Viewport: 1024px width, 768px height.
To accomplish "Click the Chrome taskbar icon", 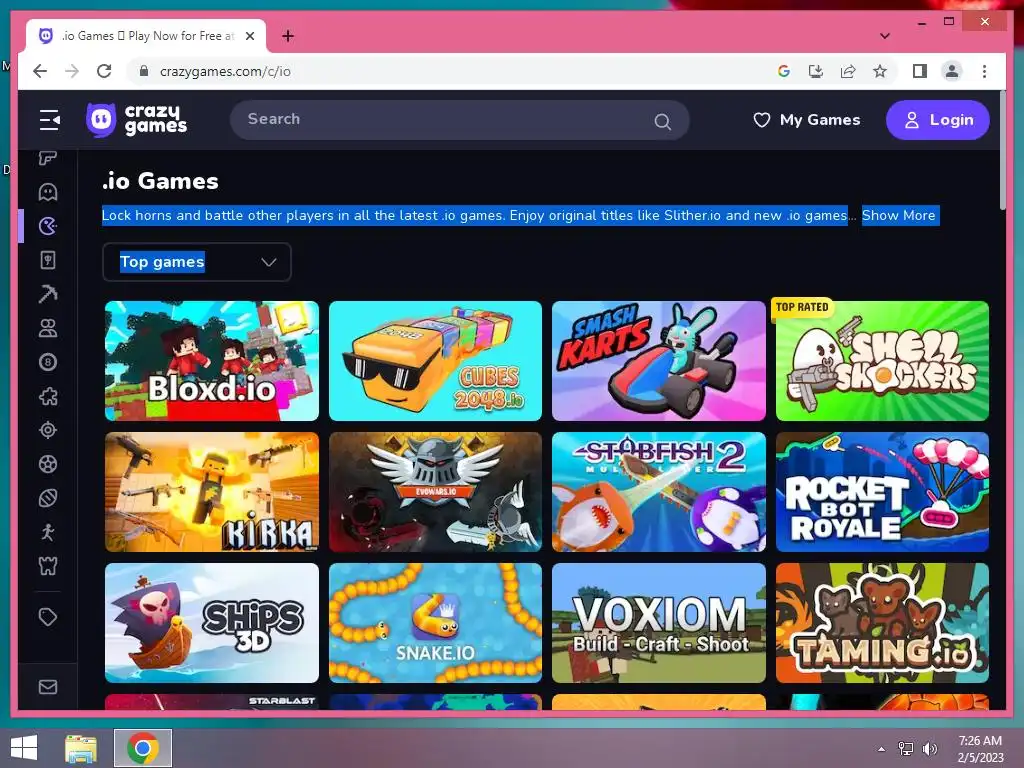I will [x=143, y=748].
